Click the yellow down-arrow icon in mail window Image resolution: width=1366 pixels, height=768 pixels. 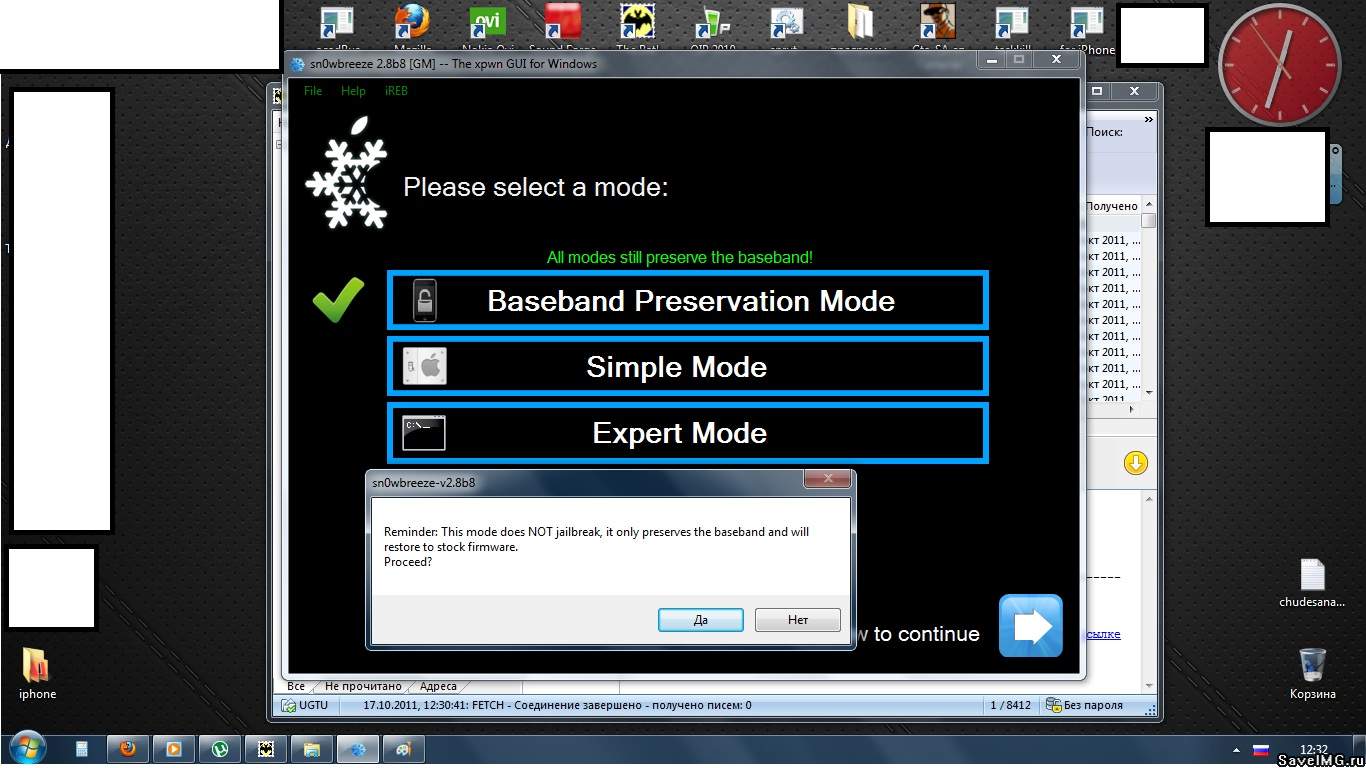click(x=1135, y=463)
